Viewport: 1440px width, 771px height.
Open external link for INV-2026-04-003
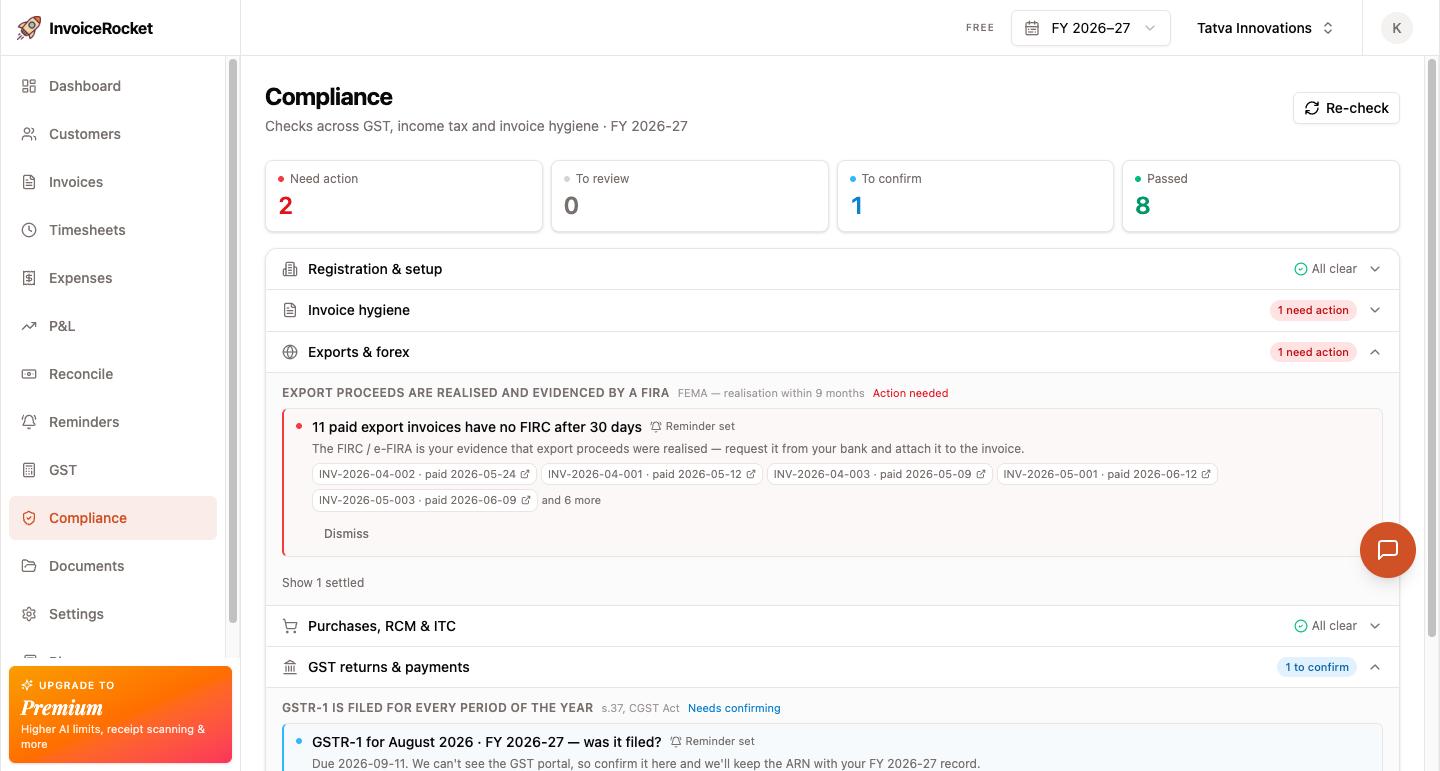point(981,474)
